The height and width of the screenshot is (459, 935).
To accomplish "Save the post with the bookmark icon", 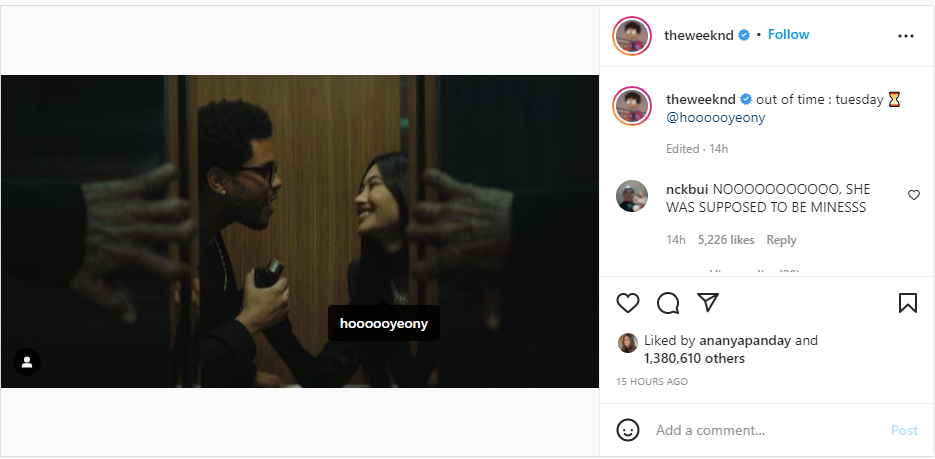I will [907, 303].
